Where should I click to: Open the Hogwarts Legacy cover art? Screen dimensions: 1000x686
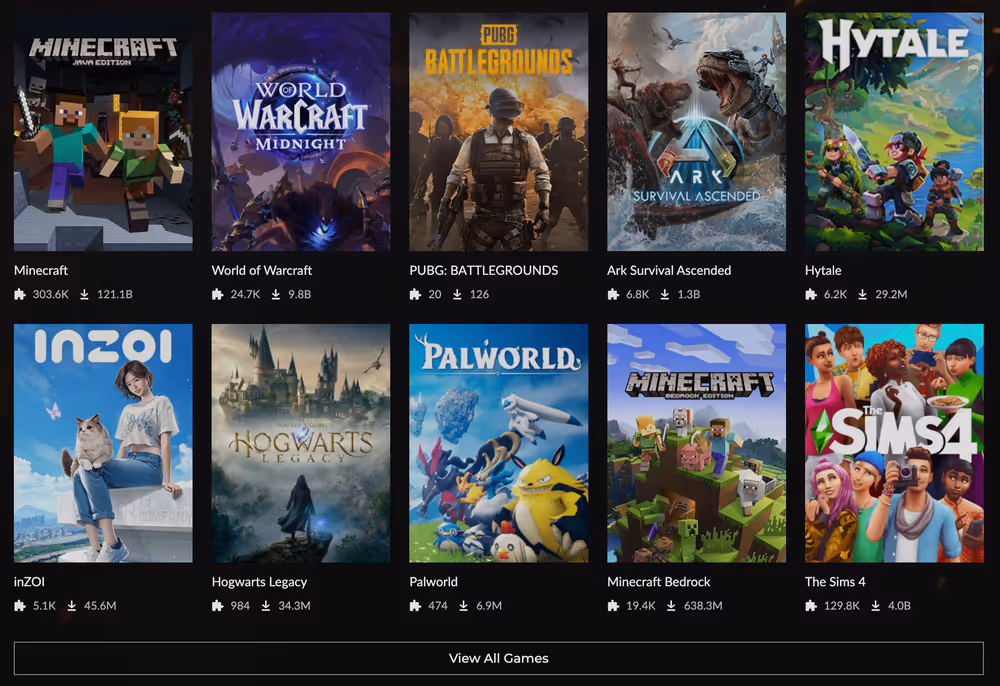301,443
